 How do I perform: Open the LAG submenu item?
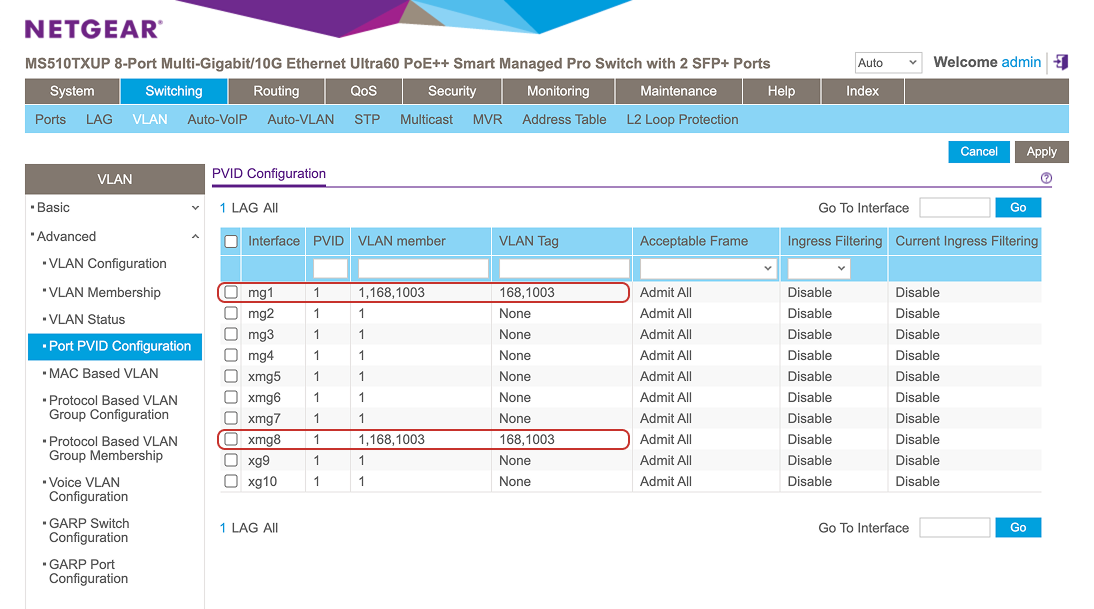[x=99, y=119]
